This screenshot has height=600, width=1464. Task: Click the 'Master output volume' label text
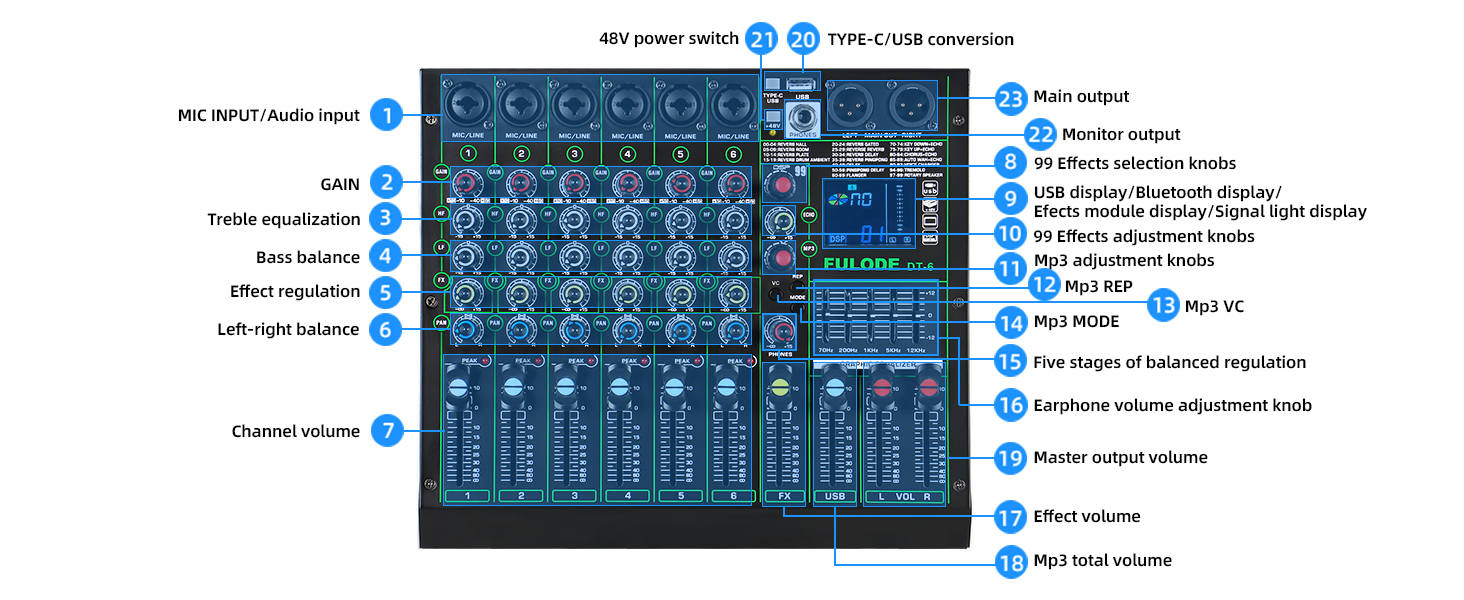coord(1120,457)
